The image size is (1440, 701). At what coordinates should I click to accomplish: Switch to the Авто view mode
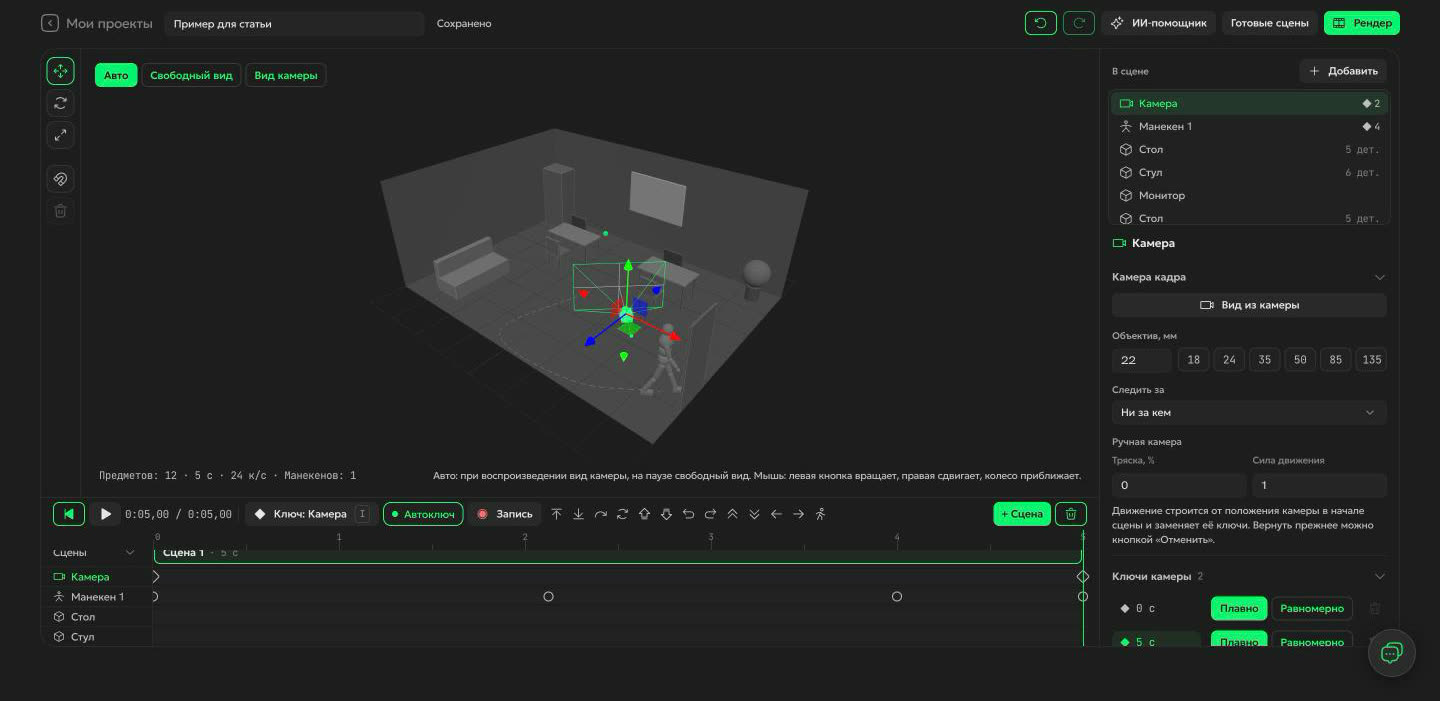(x=116, y=75)
